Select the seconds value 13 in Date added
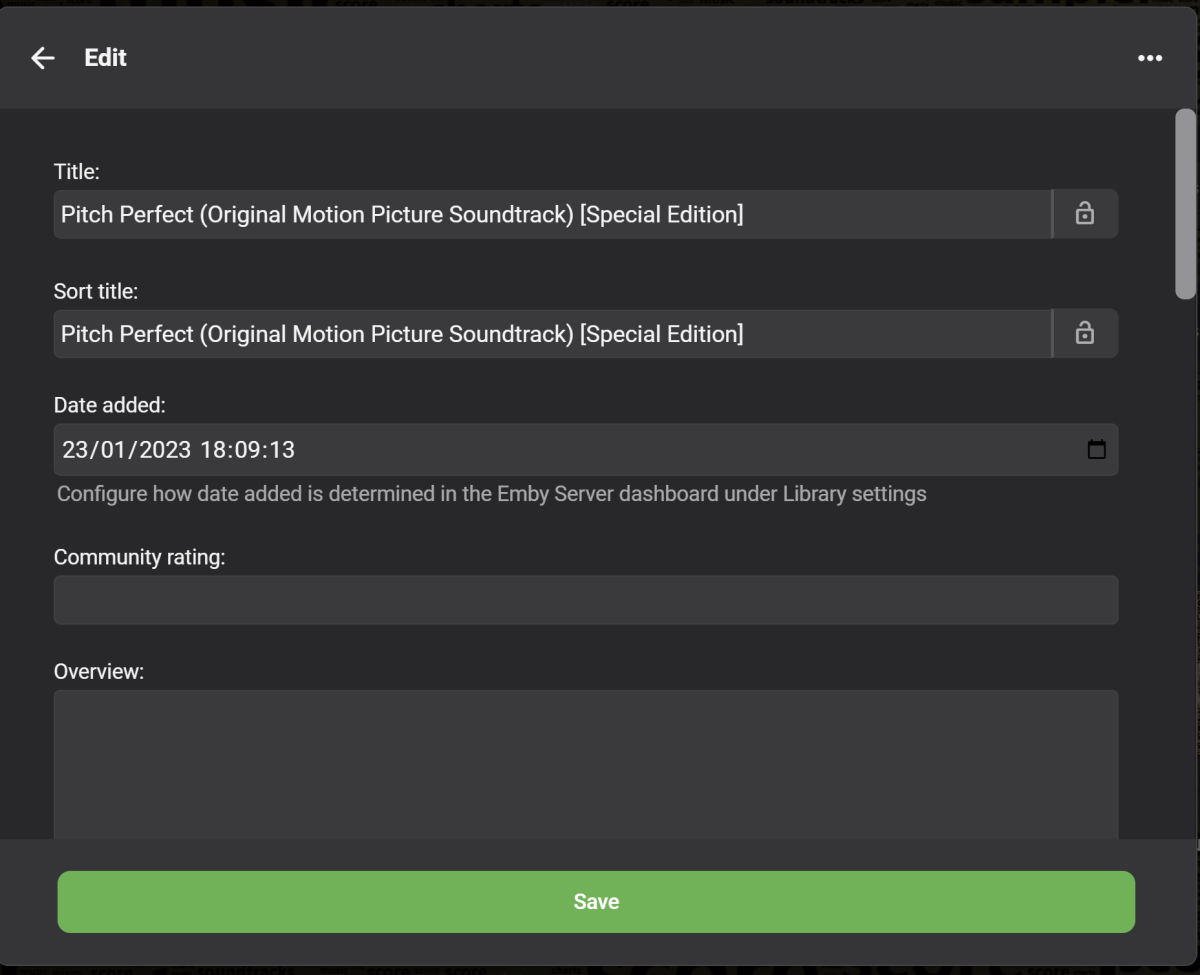The height and width of the screenshot is (975, 1200). pos(281,450)
